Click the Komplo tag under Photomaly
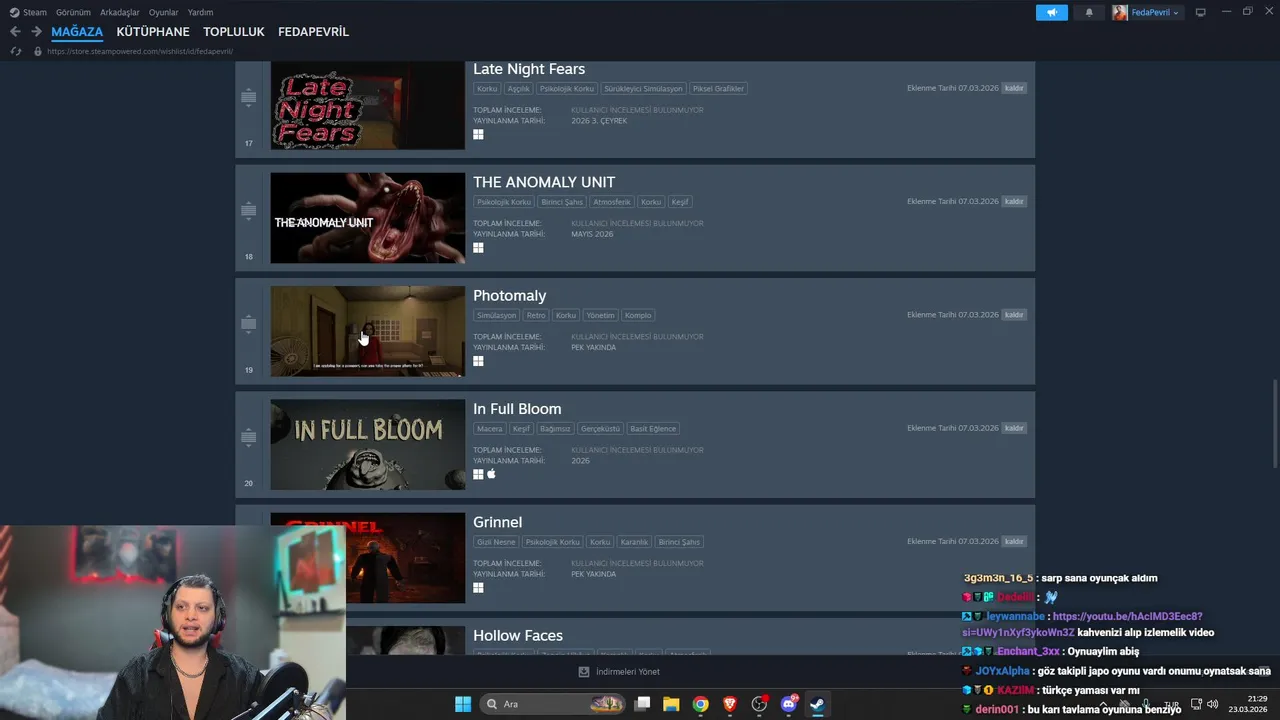The height and width of the screenshot is (720, 1280). coord(638,315)
